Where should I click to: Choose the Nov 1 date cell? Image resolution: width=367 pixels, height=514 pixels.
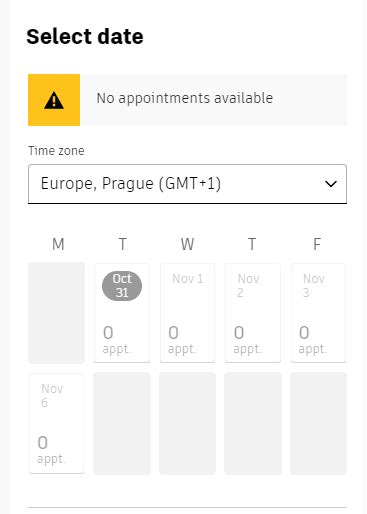pyautogui.click(x=187, y=313)
